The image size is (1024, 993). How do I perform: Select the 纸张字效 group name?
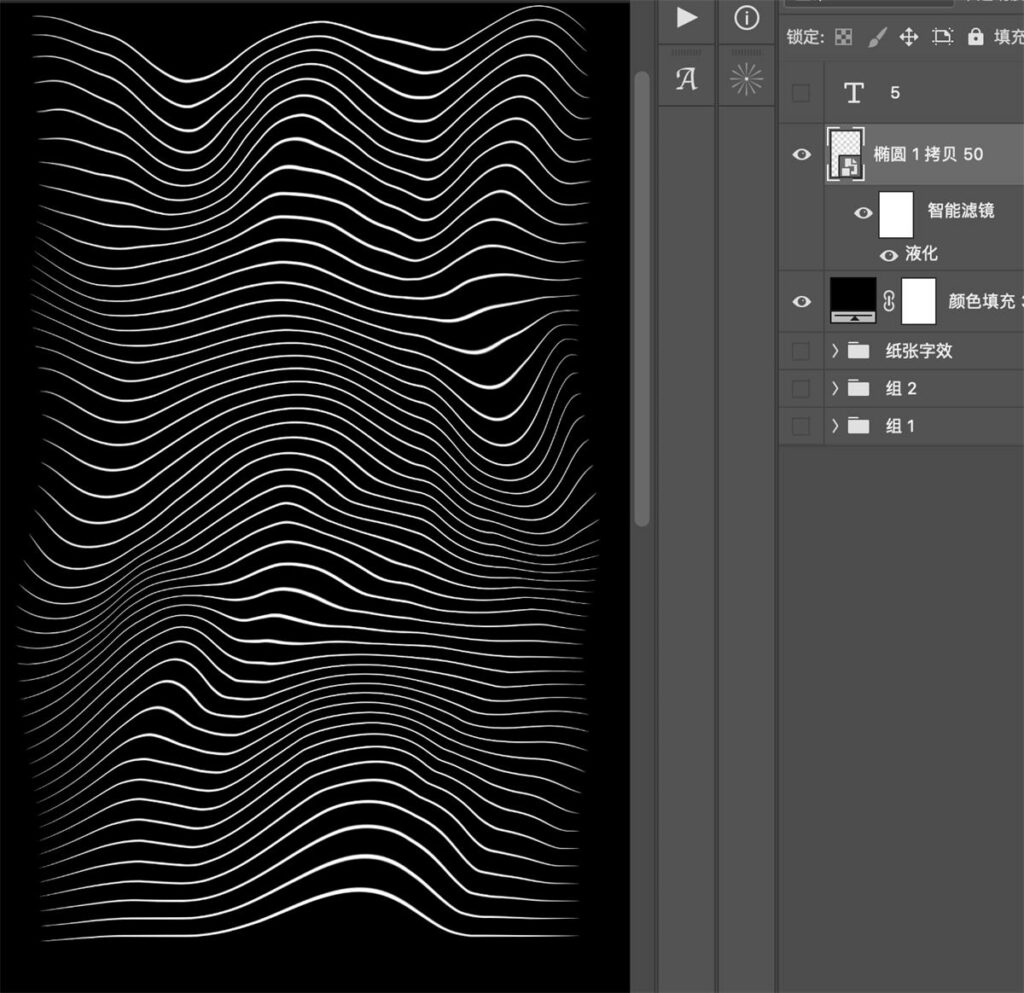tap(919, 351)
